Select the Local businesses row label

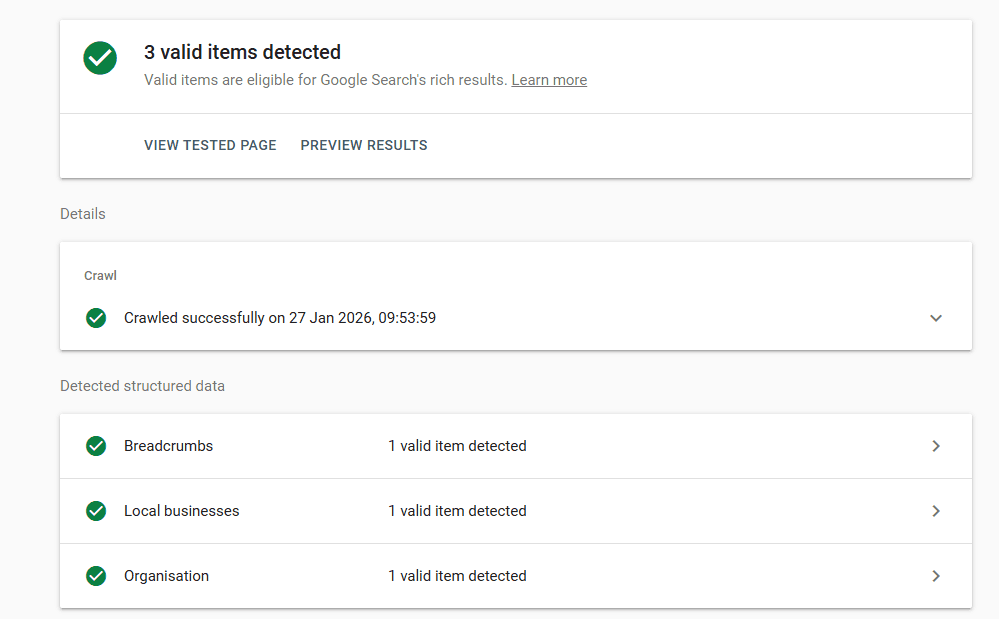(x=182, y=511)
